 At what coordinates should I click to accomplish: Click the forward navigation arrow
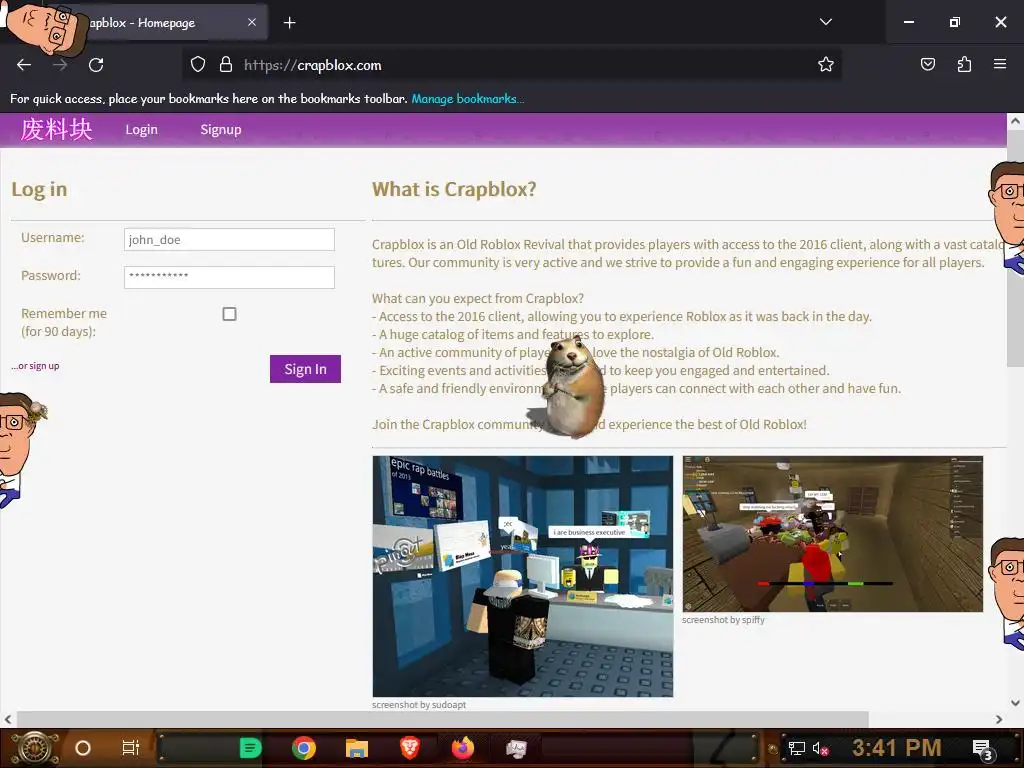[60, 65]
